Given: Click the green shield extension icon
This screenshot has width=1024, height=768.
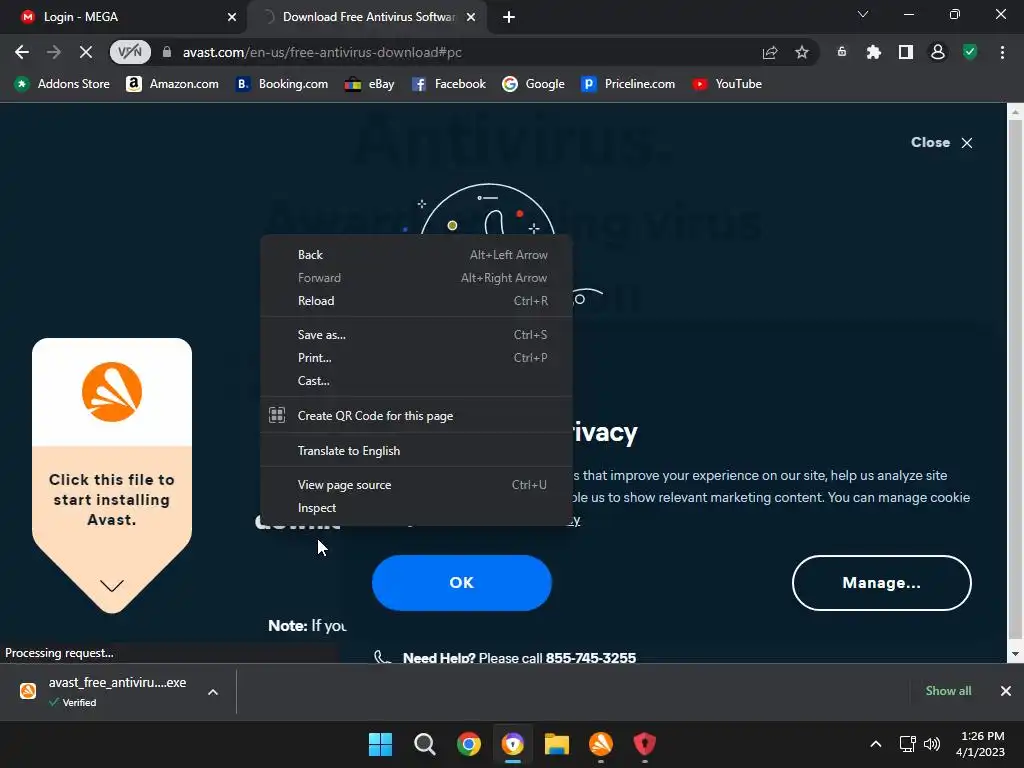Looking at the screenshot, I should coord(970,52).
